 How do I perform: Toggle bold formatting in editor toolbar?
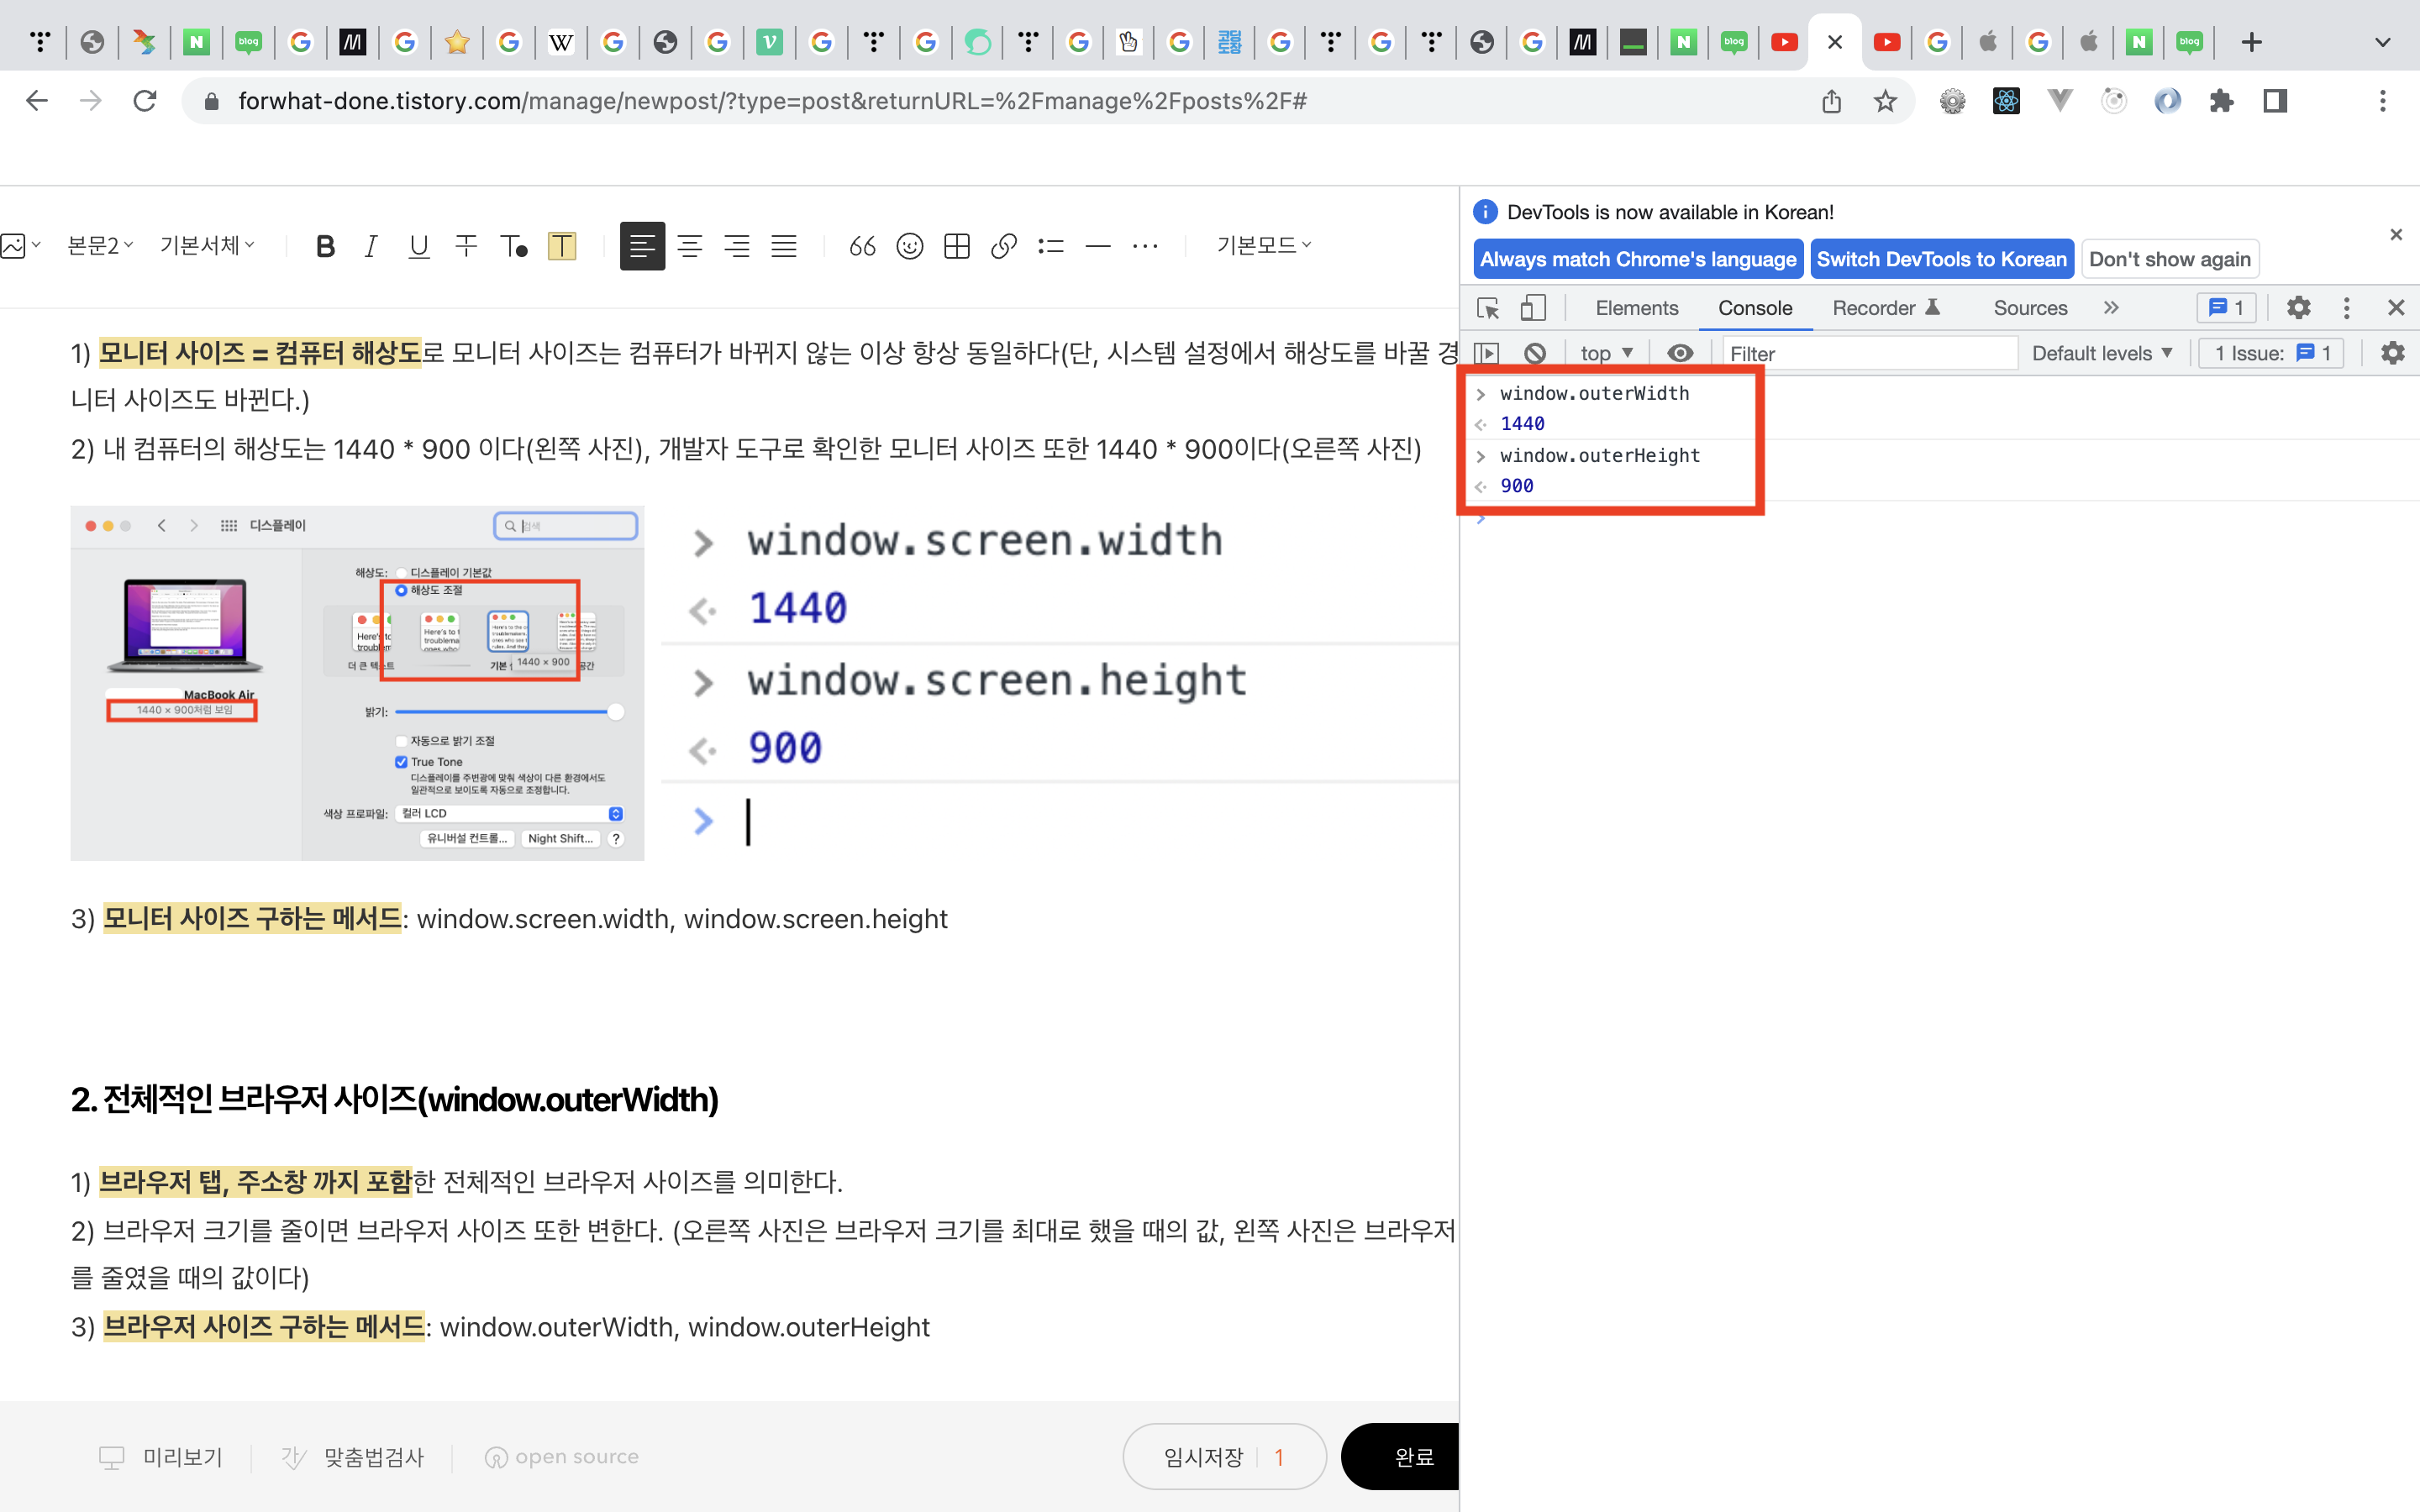tap(325, 246)
